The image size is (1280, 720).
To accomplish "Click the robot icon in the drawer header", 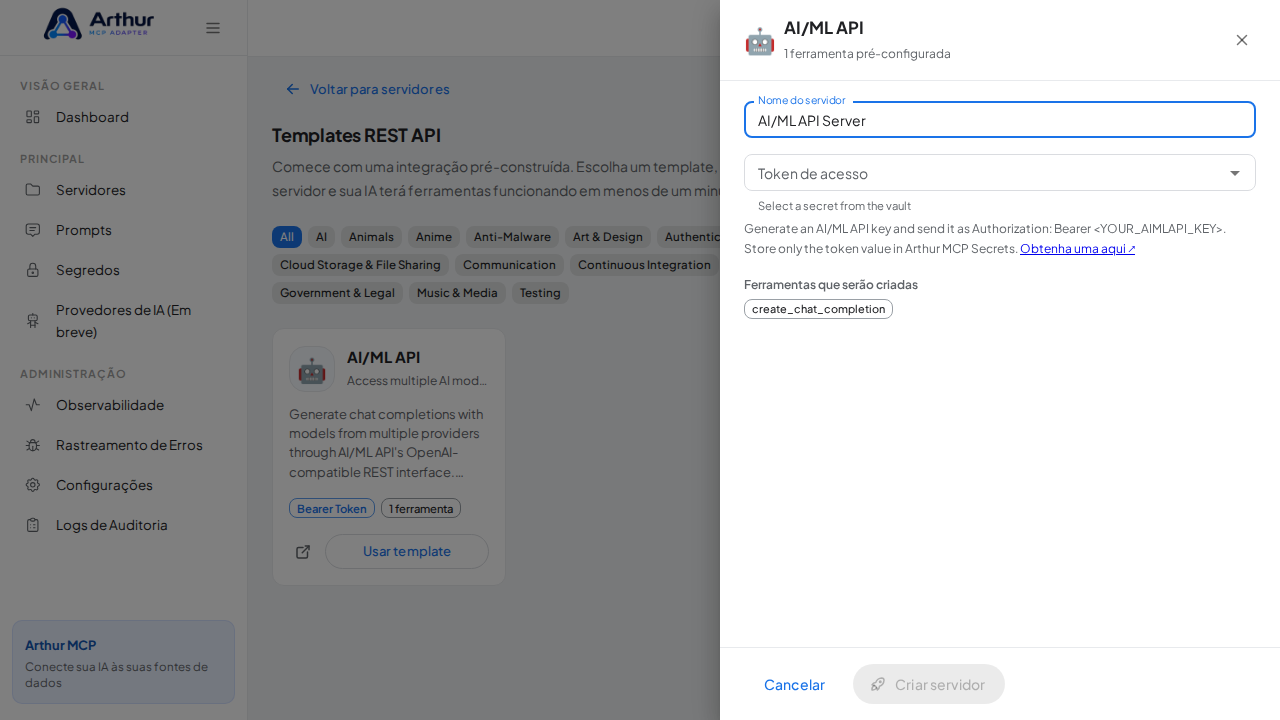I will tap(760, 41).
